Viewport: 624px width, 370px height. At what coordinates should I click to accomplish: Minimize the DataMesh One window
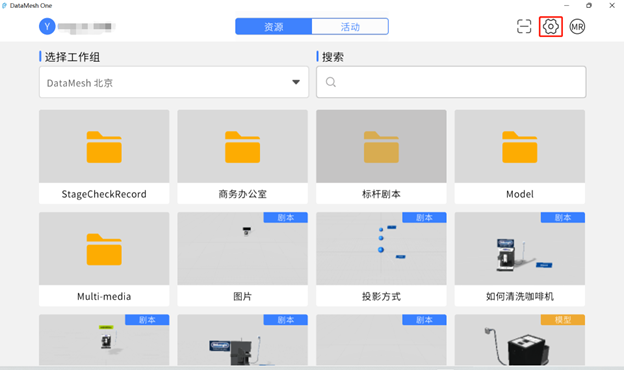[x=567, y=6]
